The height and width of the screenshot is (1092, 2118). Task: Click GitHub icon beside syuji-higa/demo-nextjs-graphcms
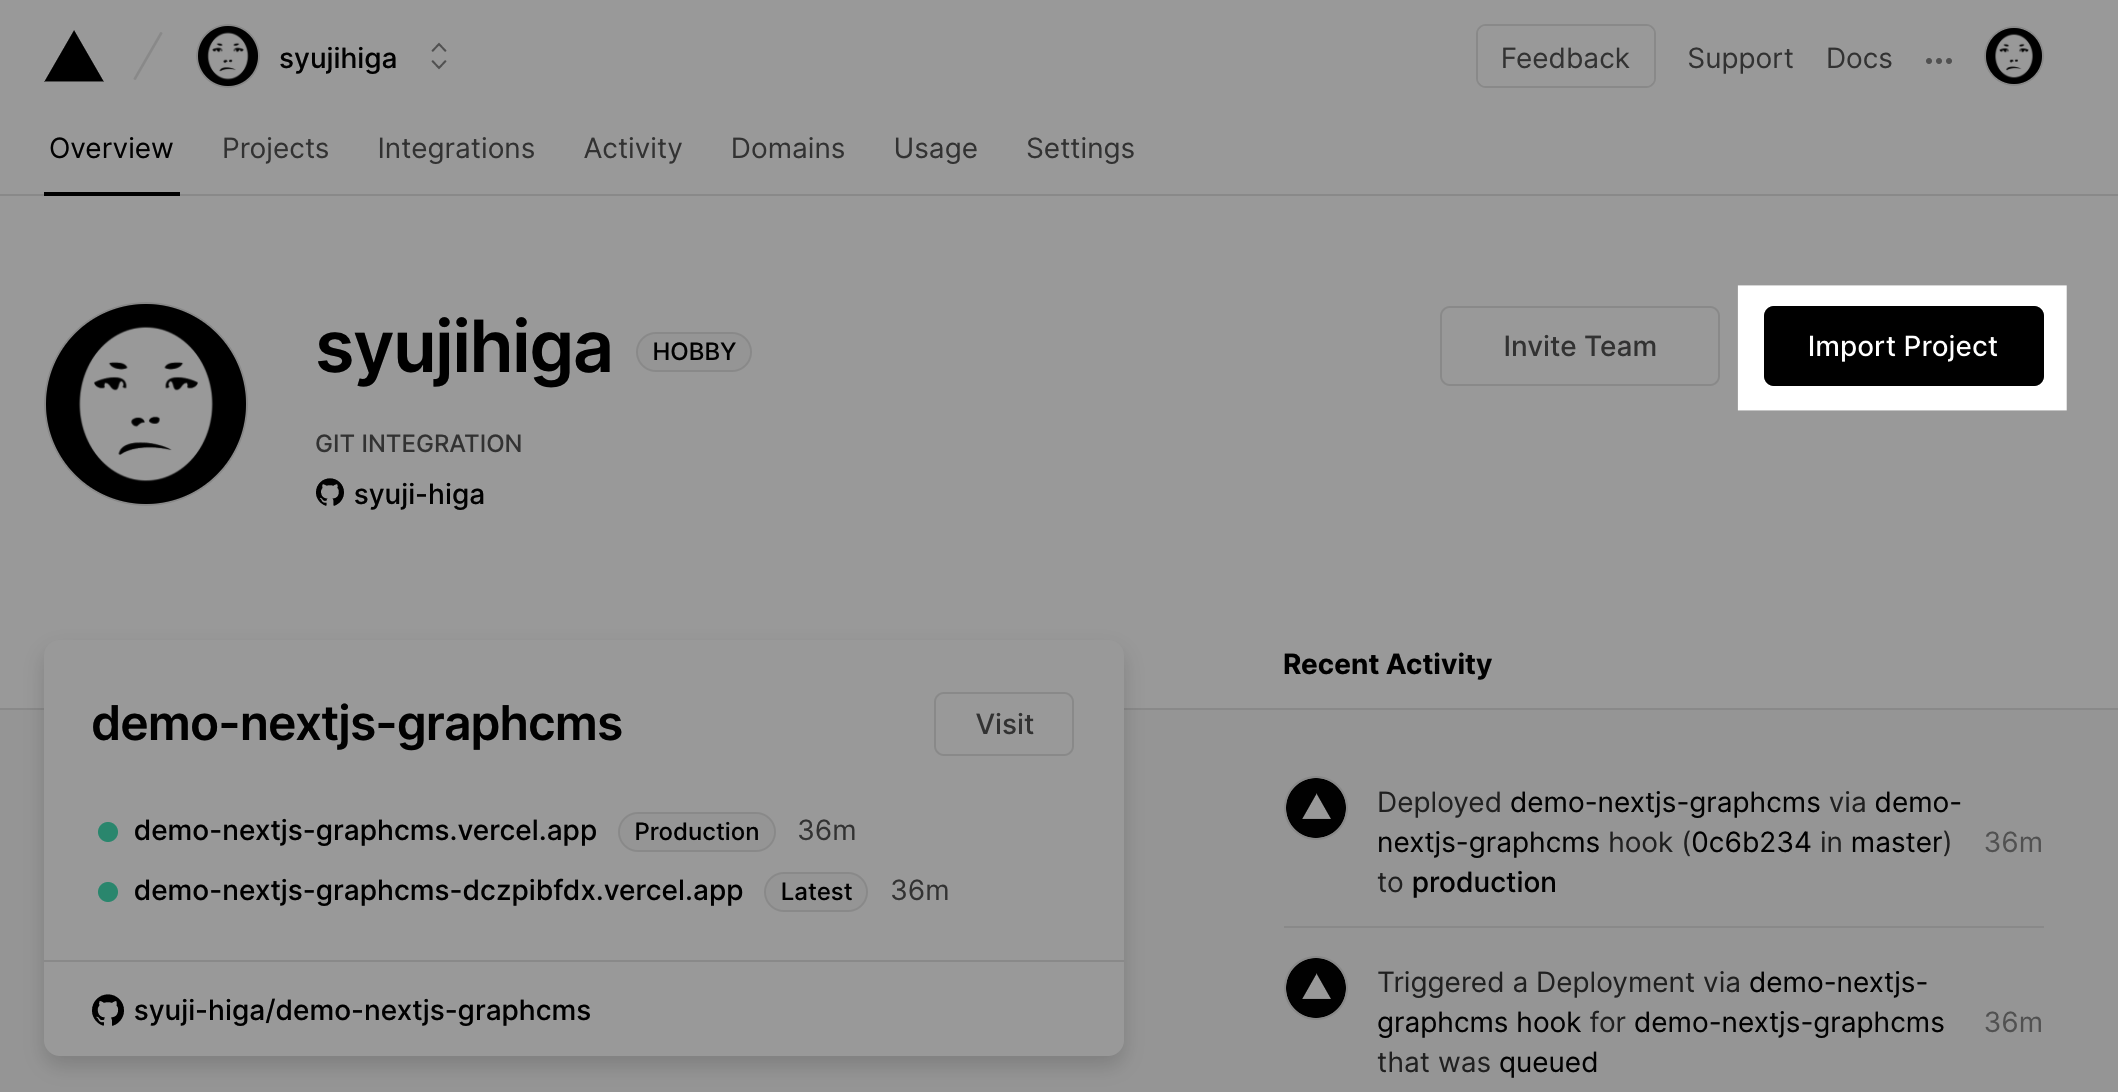pyautogui.click(x=107, y=1010)
